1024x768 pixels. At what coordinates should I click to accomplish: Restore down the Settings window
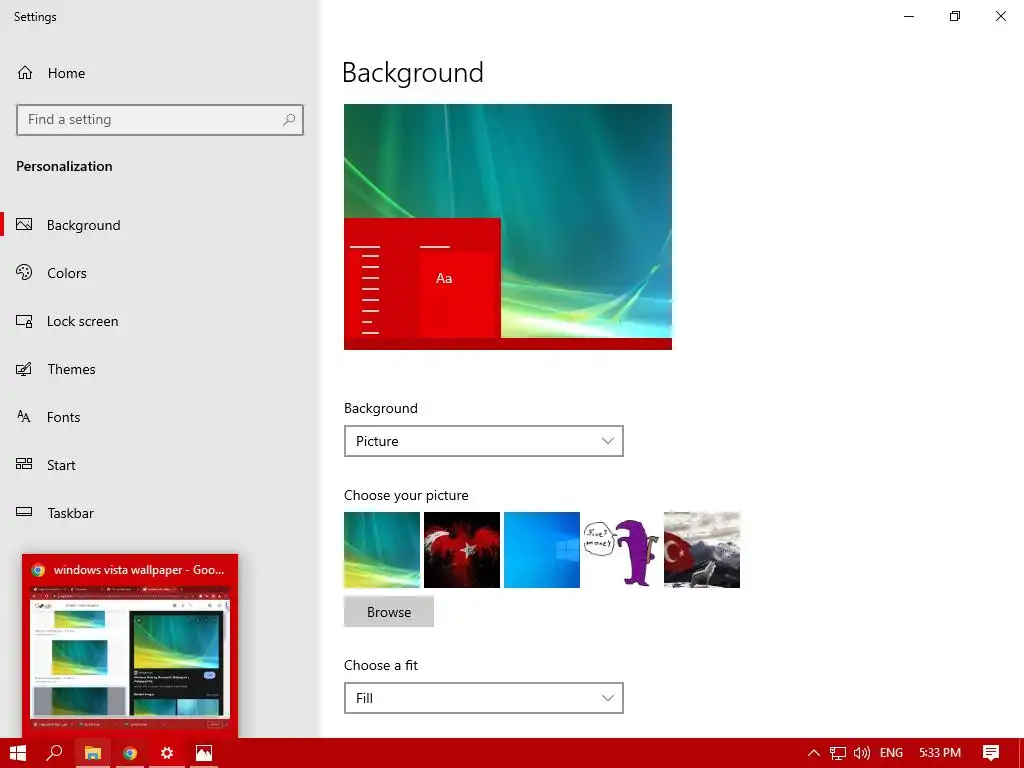pos(955,16)
